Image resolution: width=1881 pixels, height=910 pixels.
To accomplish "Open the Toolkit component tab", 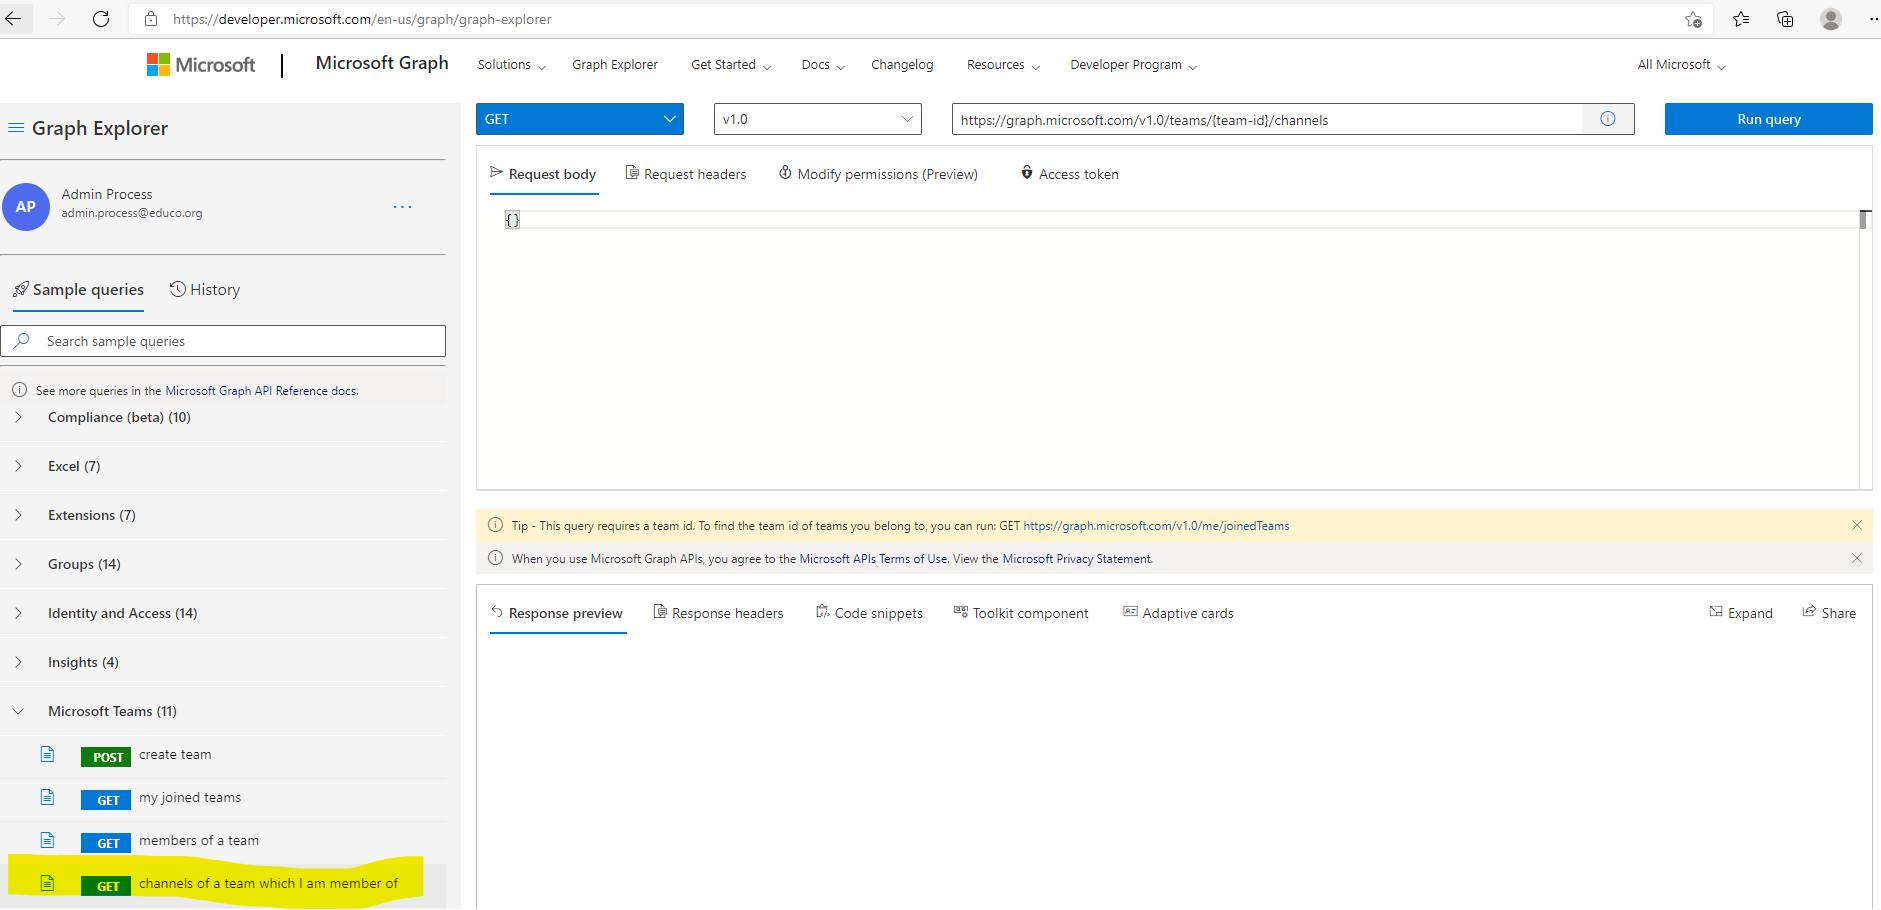I will point(1021,613).
